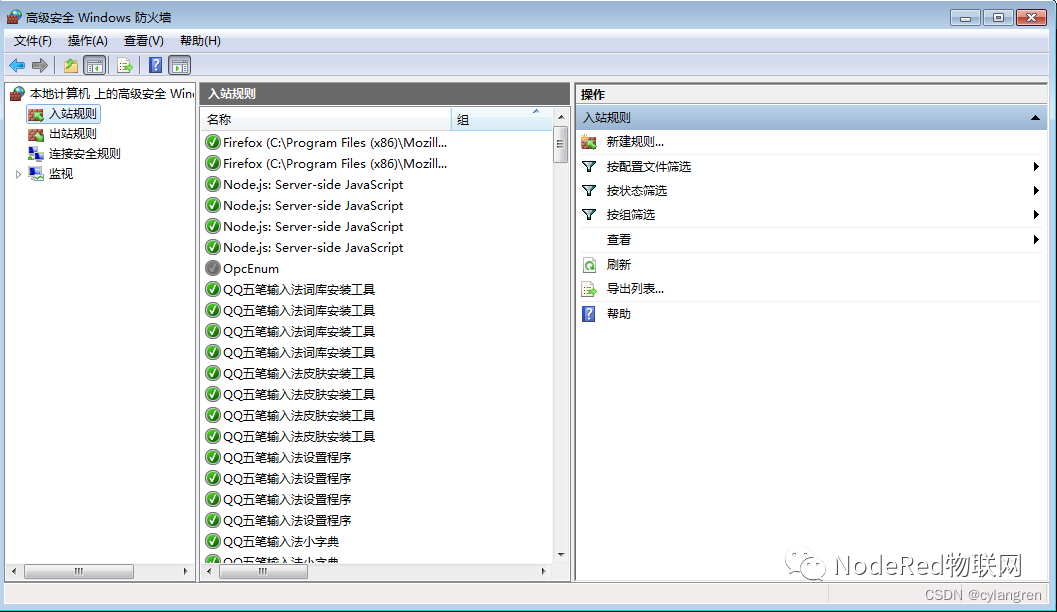The height and width of the screenshot is (612, 1057).
Task: Click green check icon of QQ五笔输入法小字典
Action: point(213,541)
